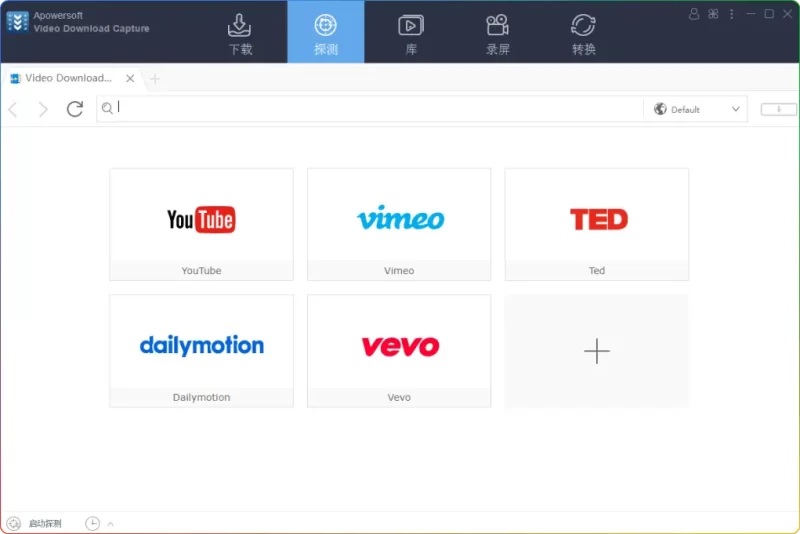Screen dimensions: 800x534
Task: Open the Vimeo site tile
Action: (399, 224)
